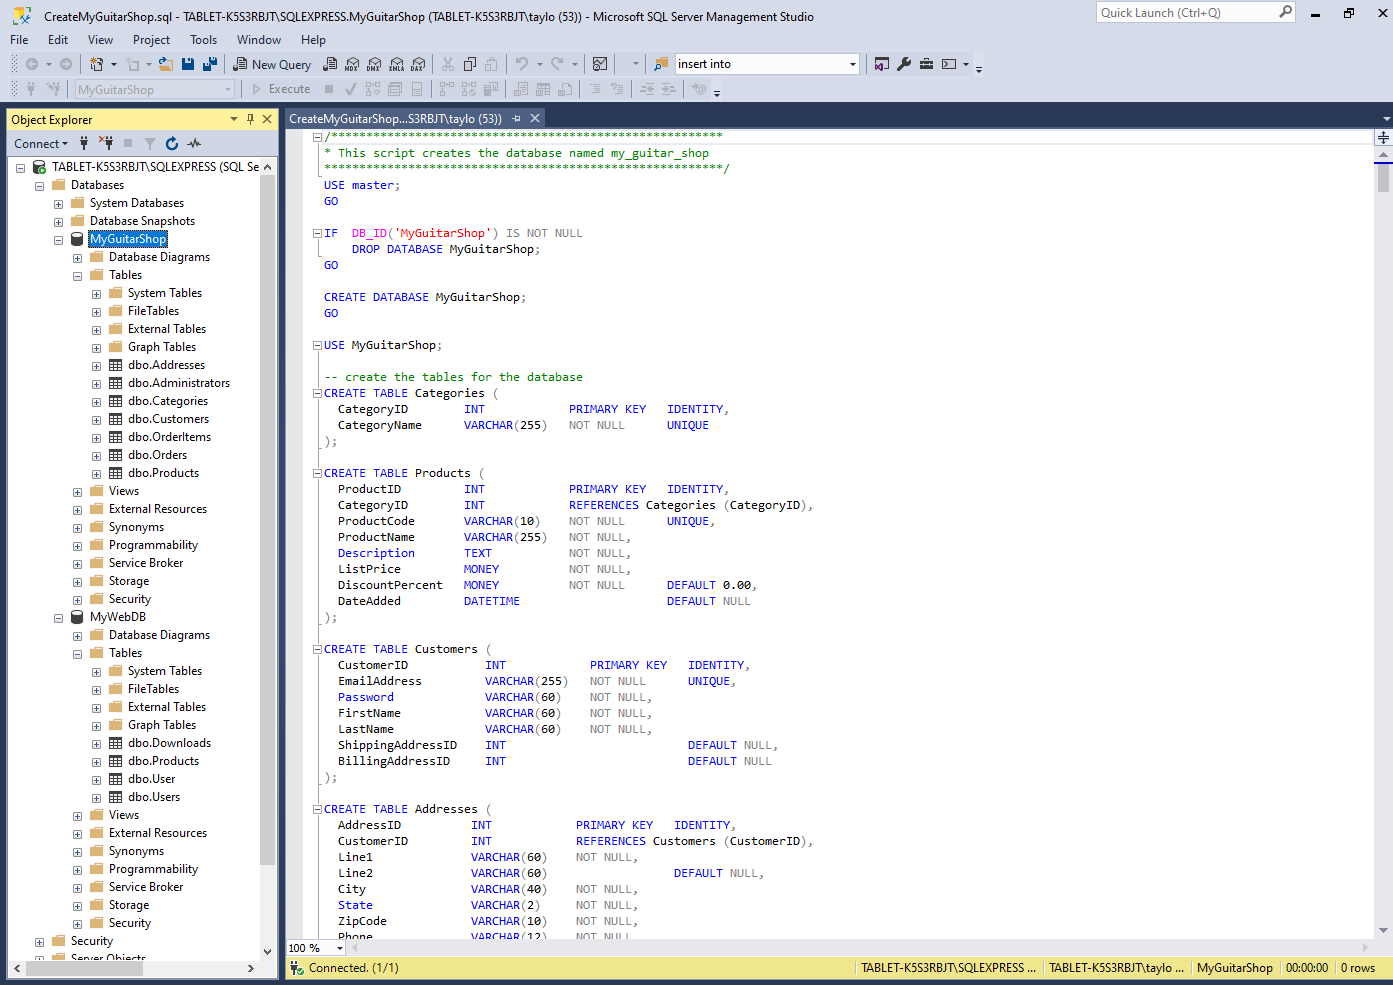Open the Connect dropdown in Object Explorer
This screenshot has width=1393, height=985.
(x=40, y=143)
